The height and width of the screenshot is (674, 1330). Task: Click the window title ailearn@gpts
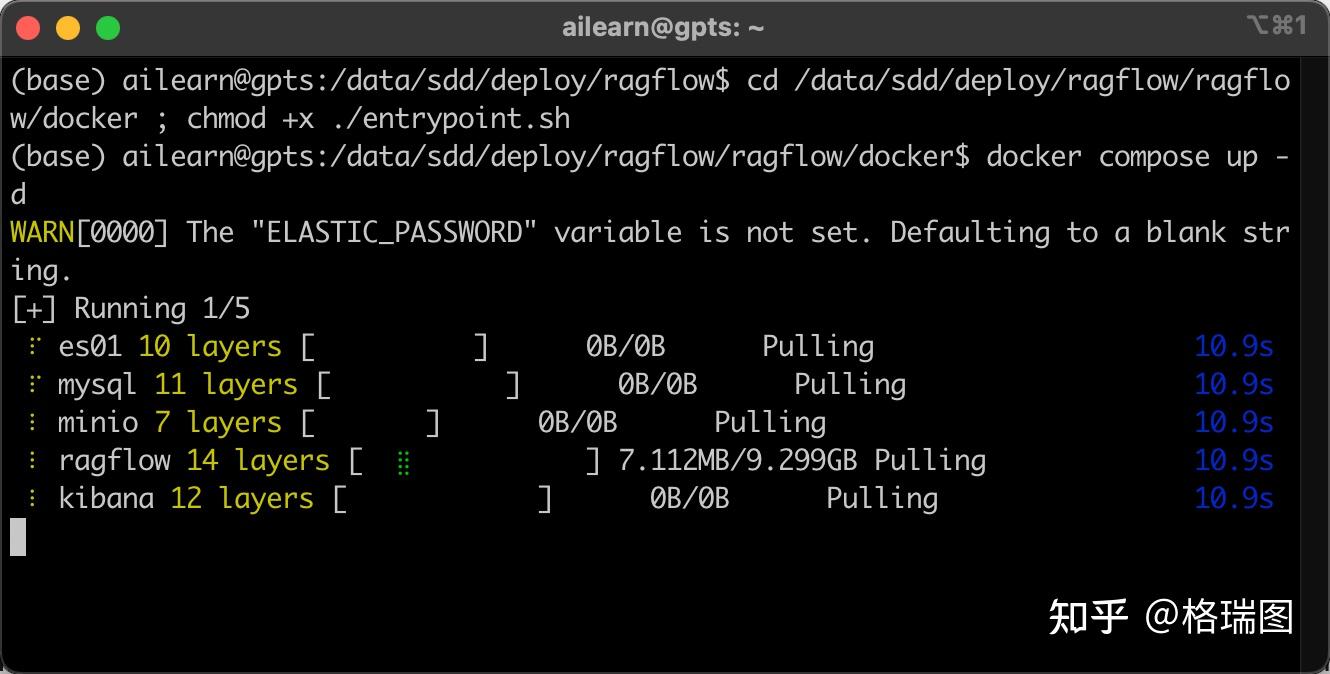tap(663, 28)
